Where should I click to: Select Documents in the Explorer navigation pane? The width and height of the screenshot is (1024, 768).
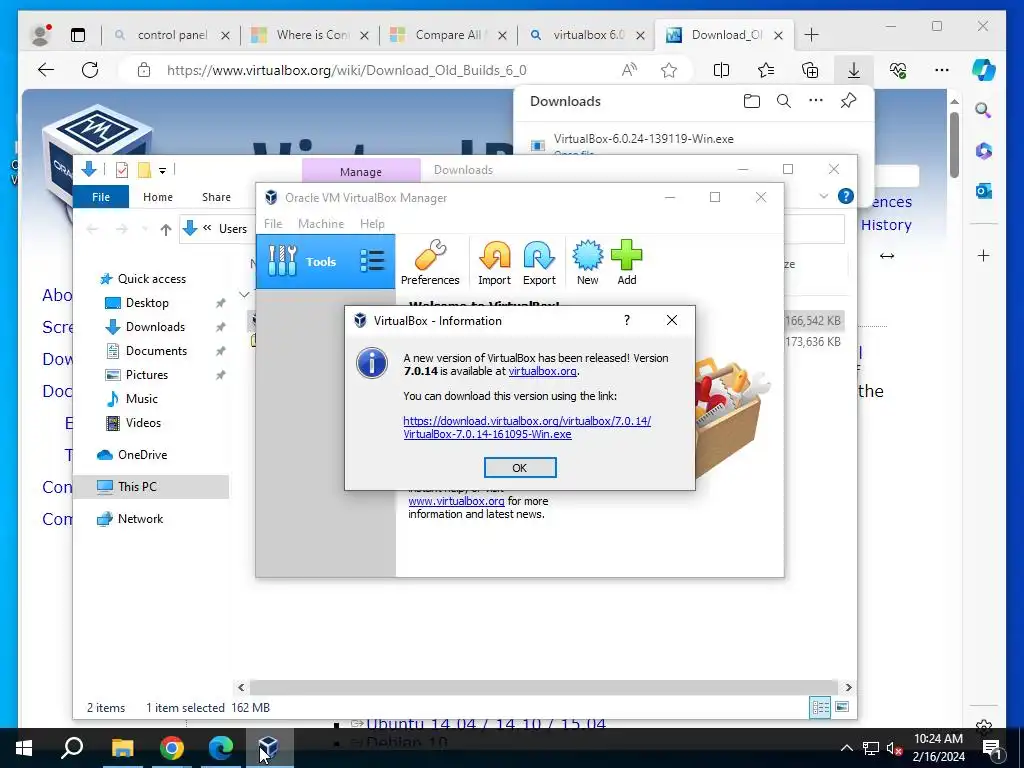(x=156, y=351)
